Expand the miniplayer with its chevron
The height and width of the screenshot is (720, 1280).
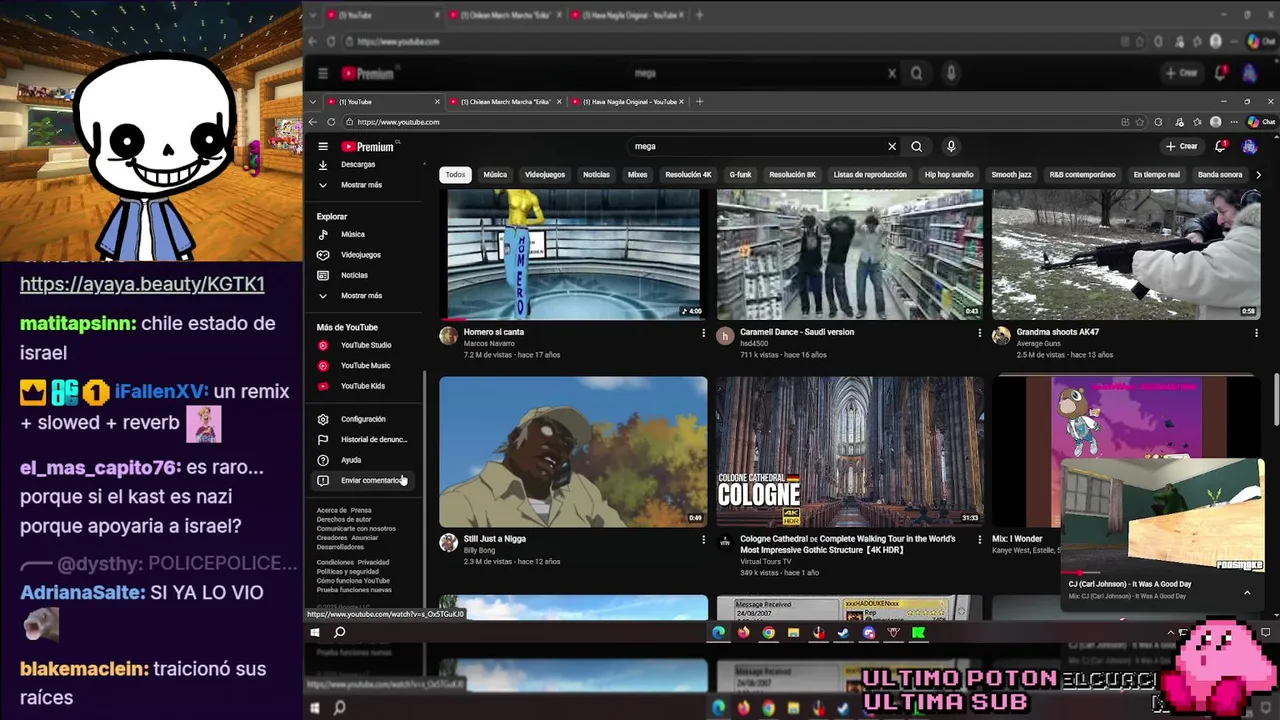[x=1247, y=593]
